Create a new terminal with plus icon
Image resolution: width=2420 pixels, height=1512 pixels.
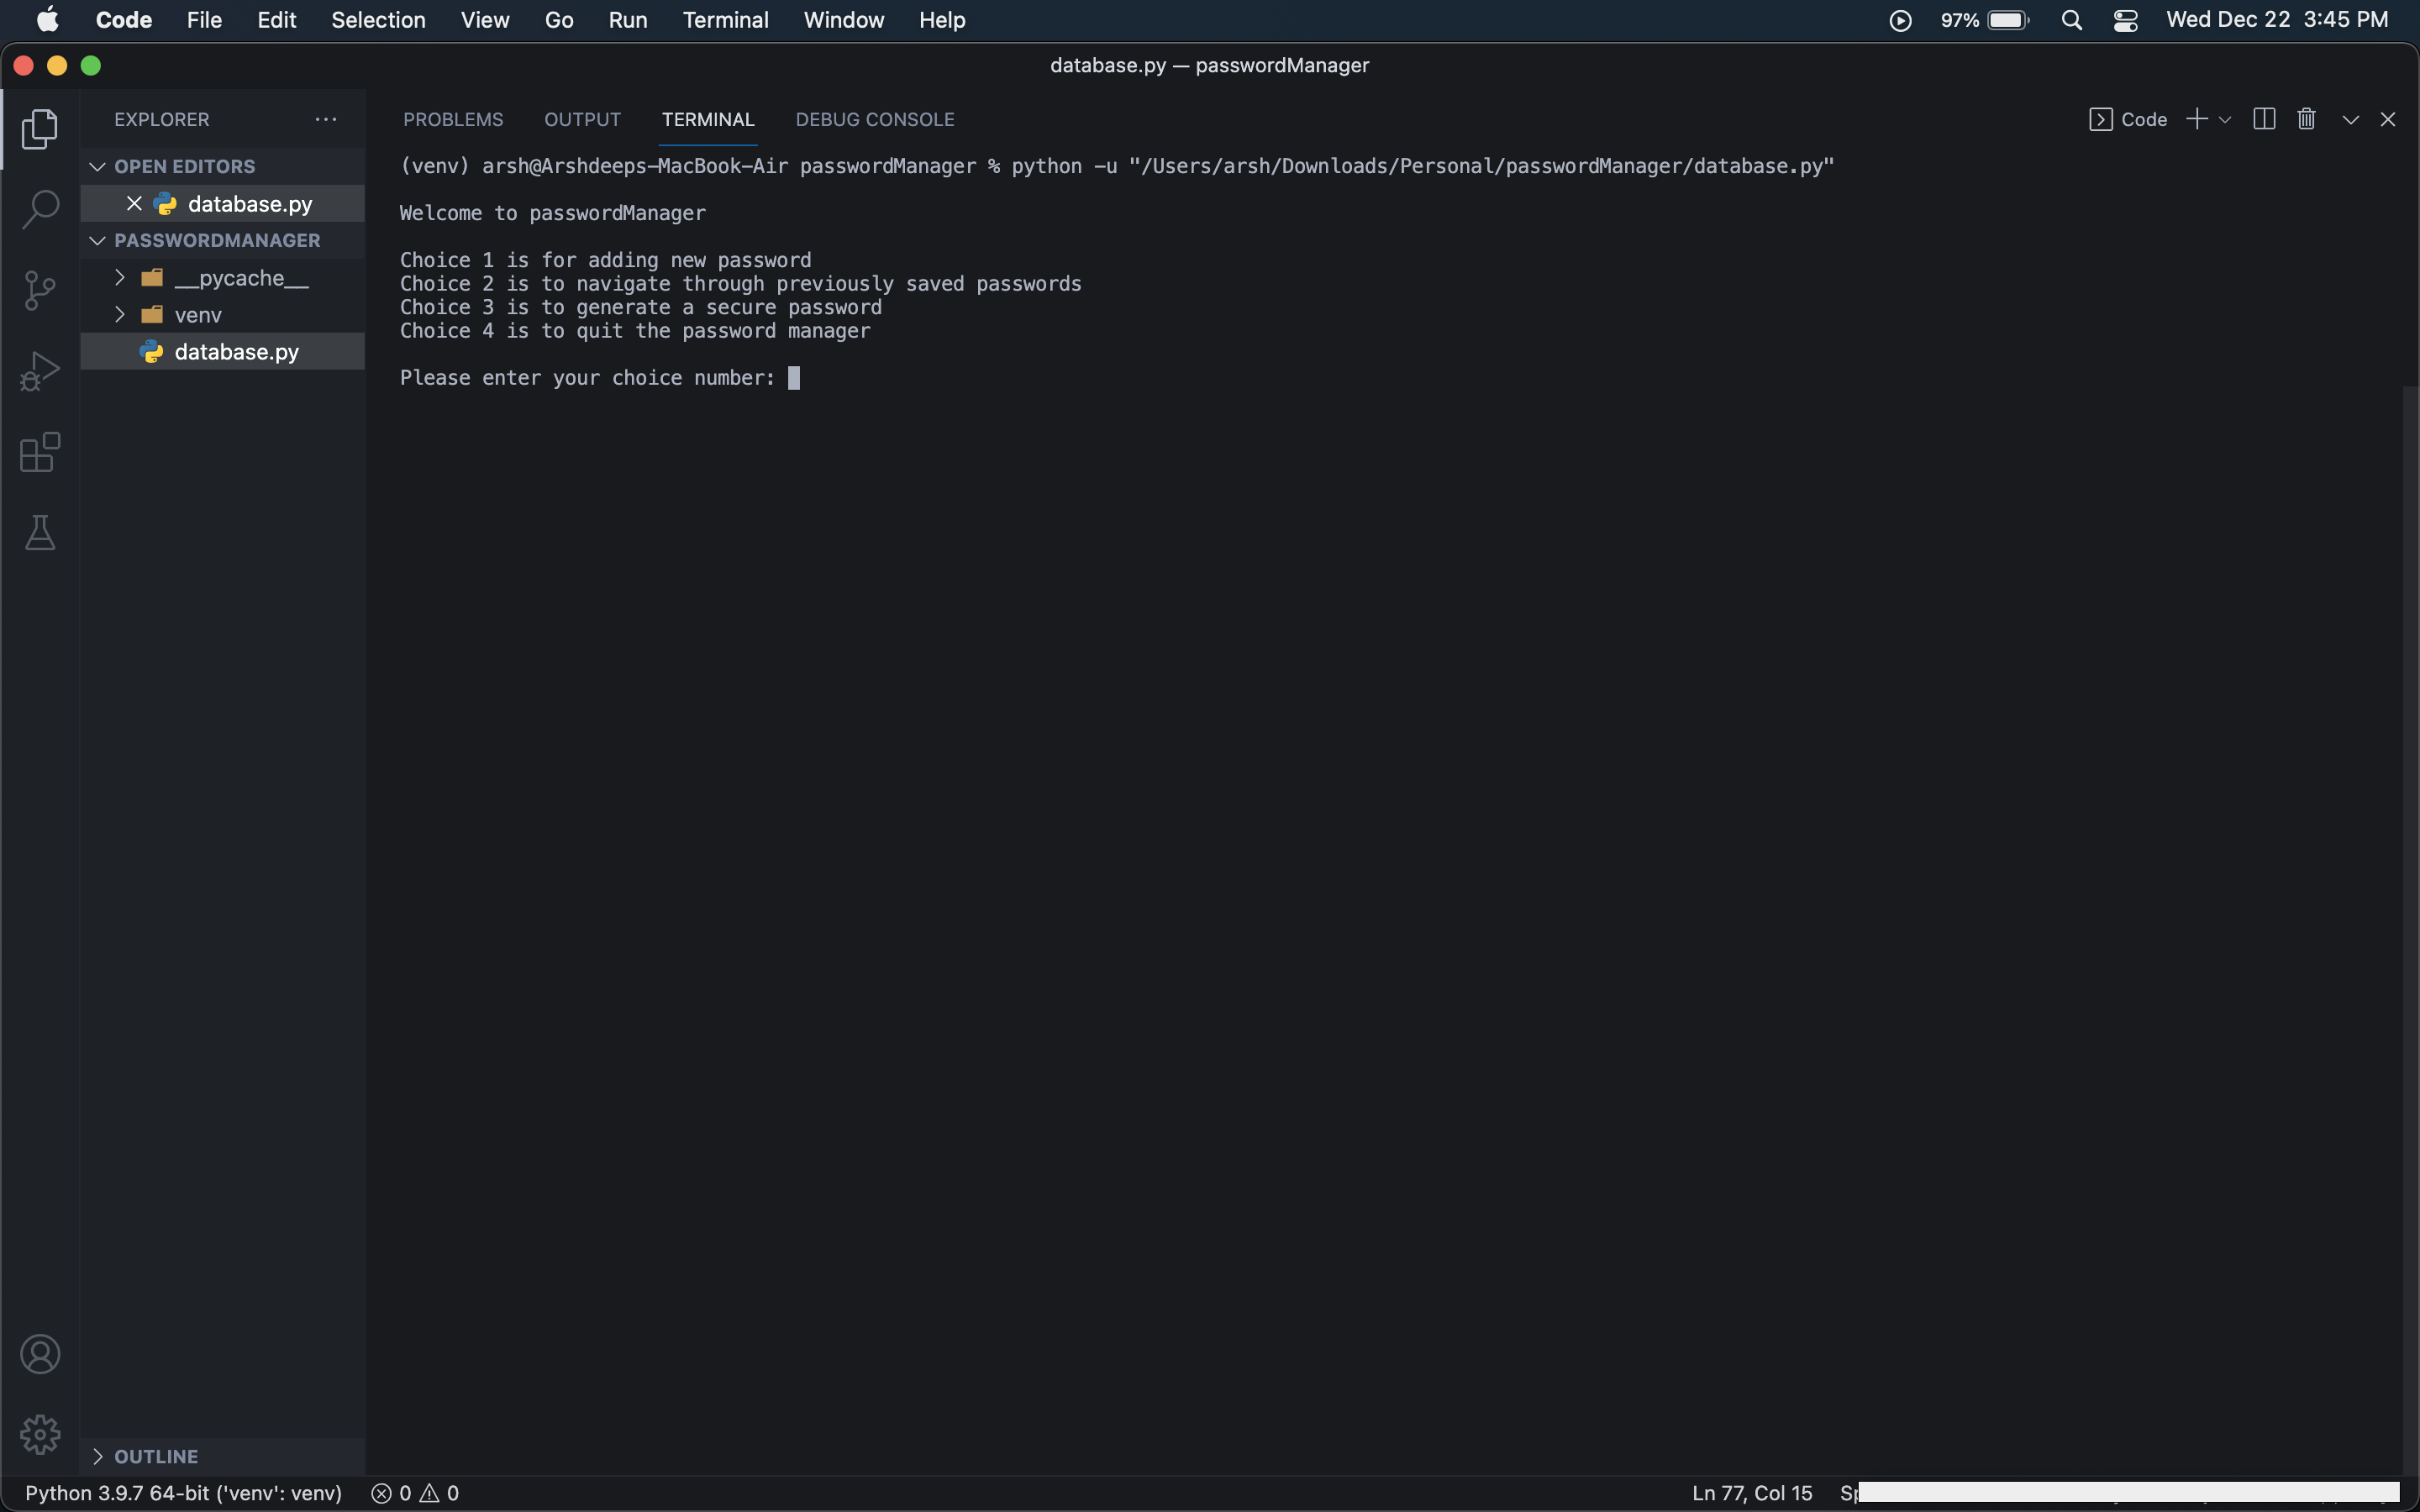2196,119
